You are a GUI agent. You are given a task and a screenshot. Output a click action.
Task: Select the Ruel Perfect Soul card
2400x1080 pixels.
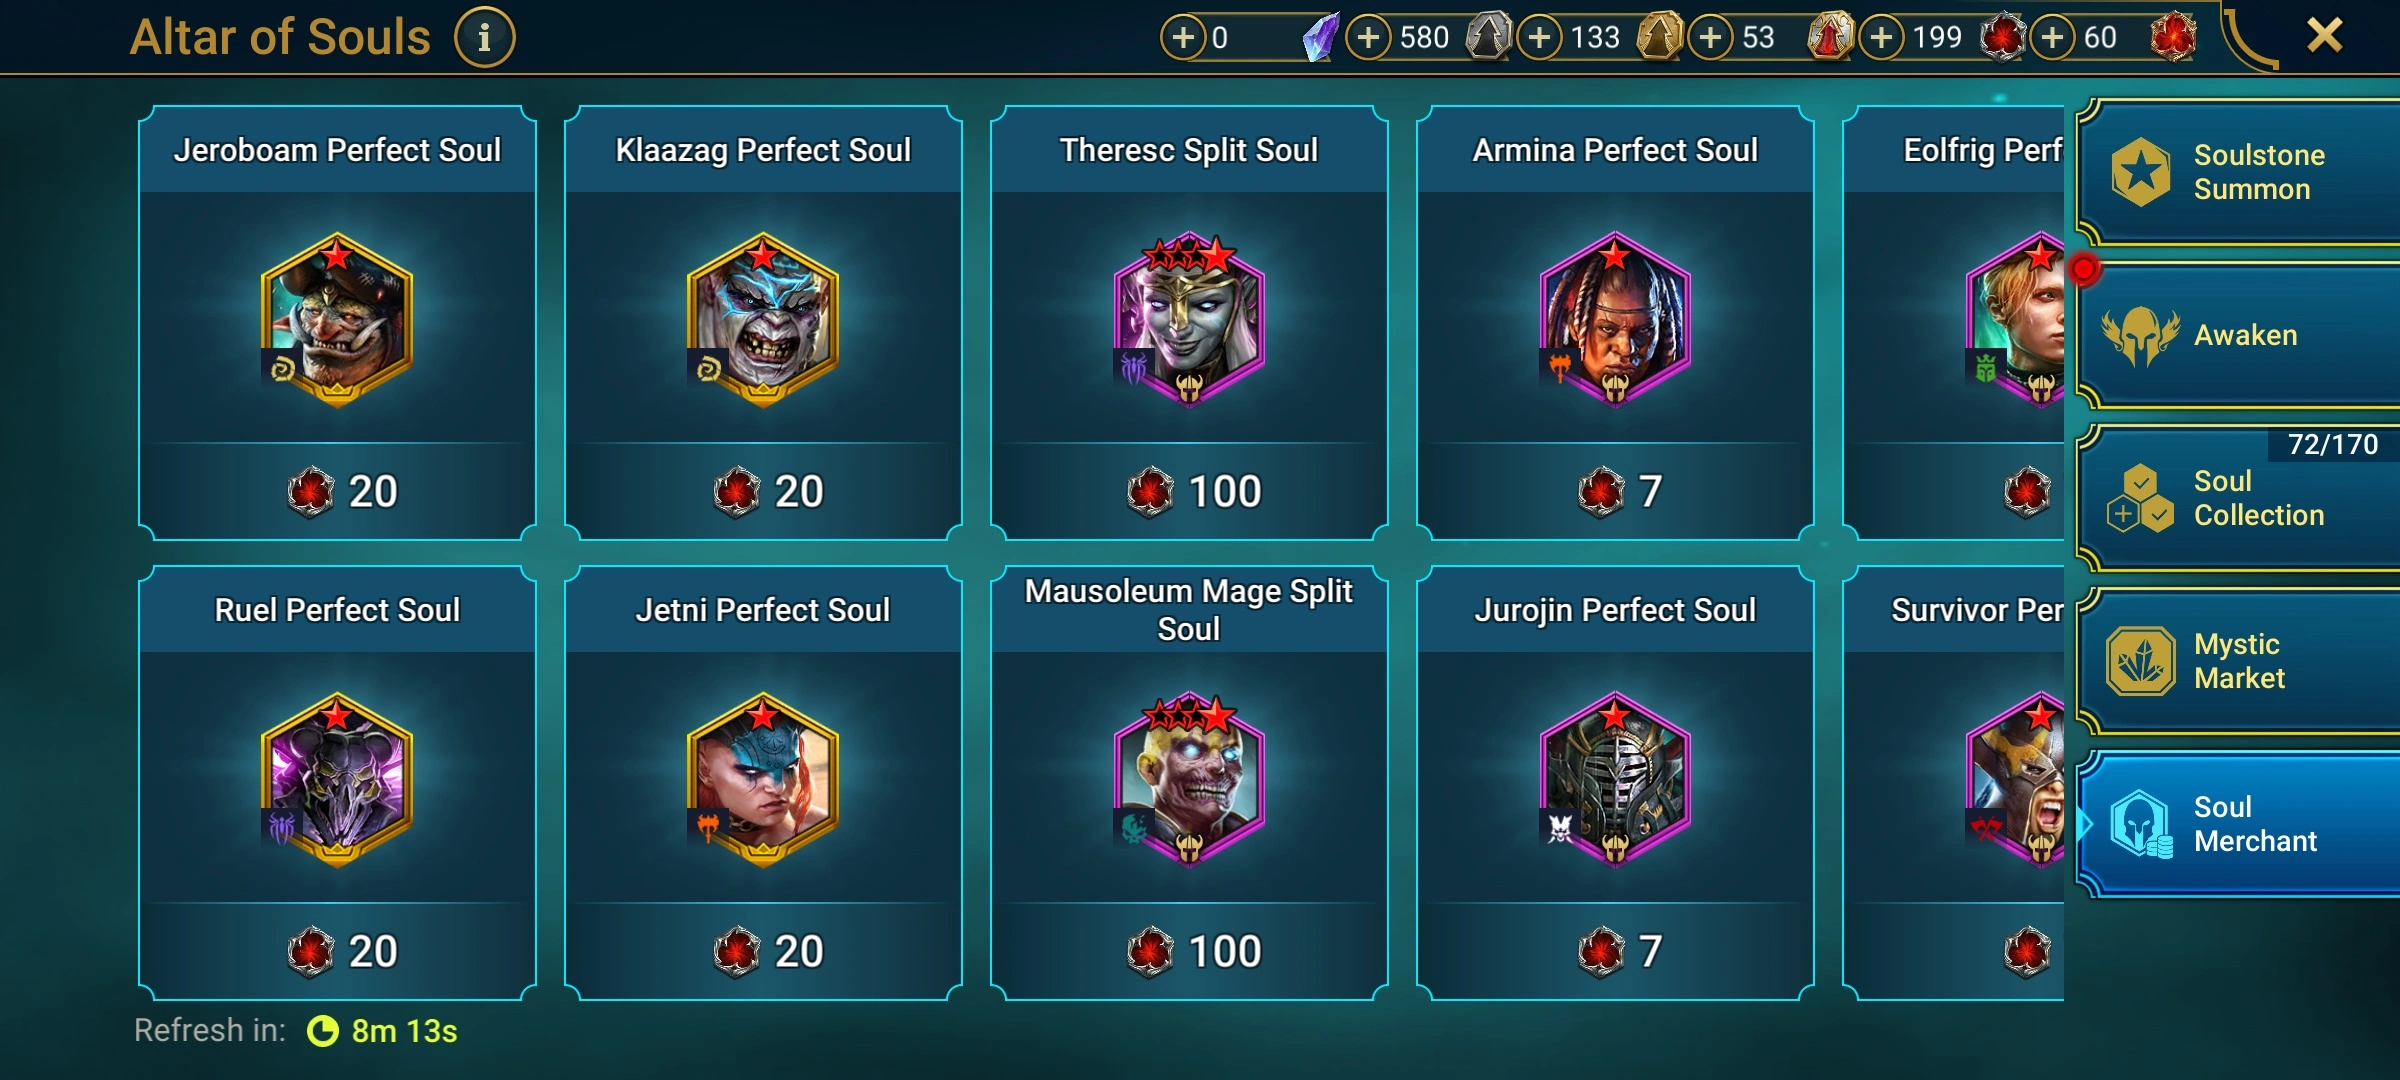[338, 782]
